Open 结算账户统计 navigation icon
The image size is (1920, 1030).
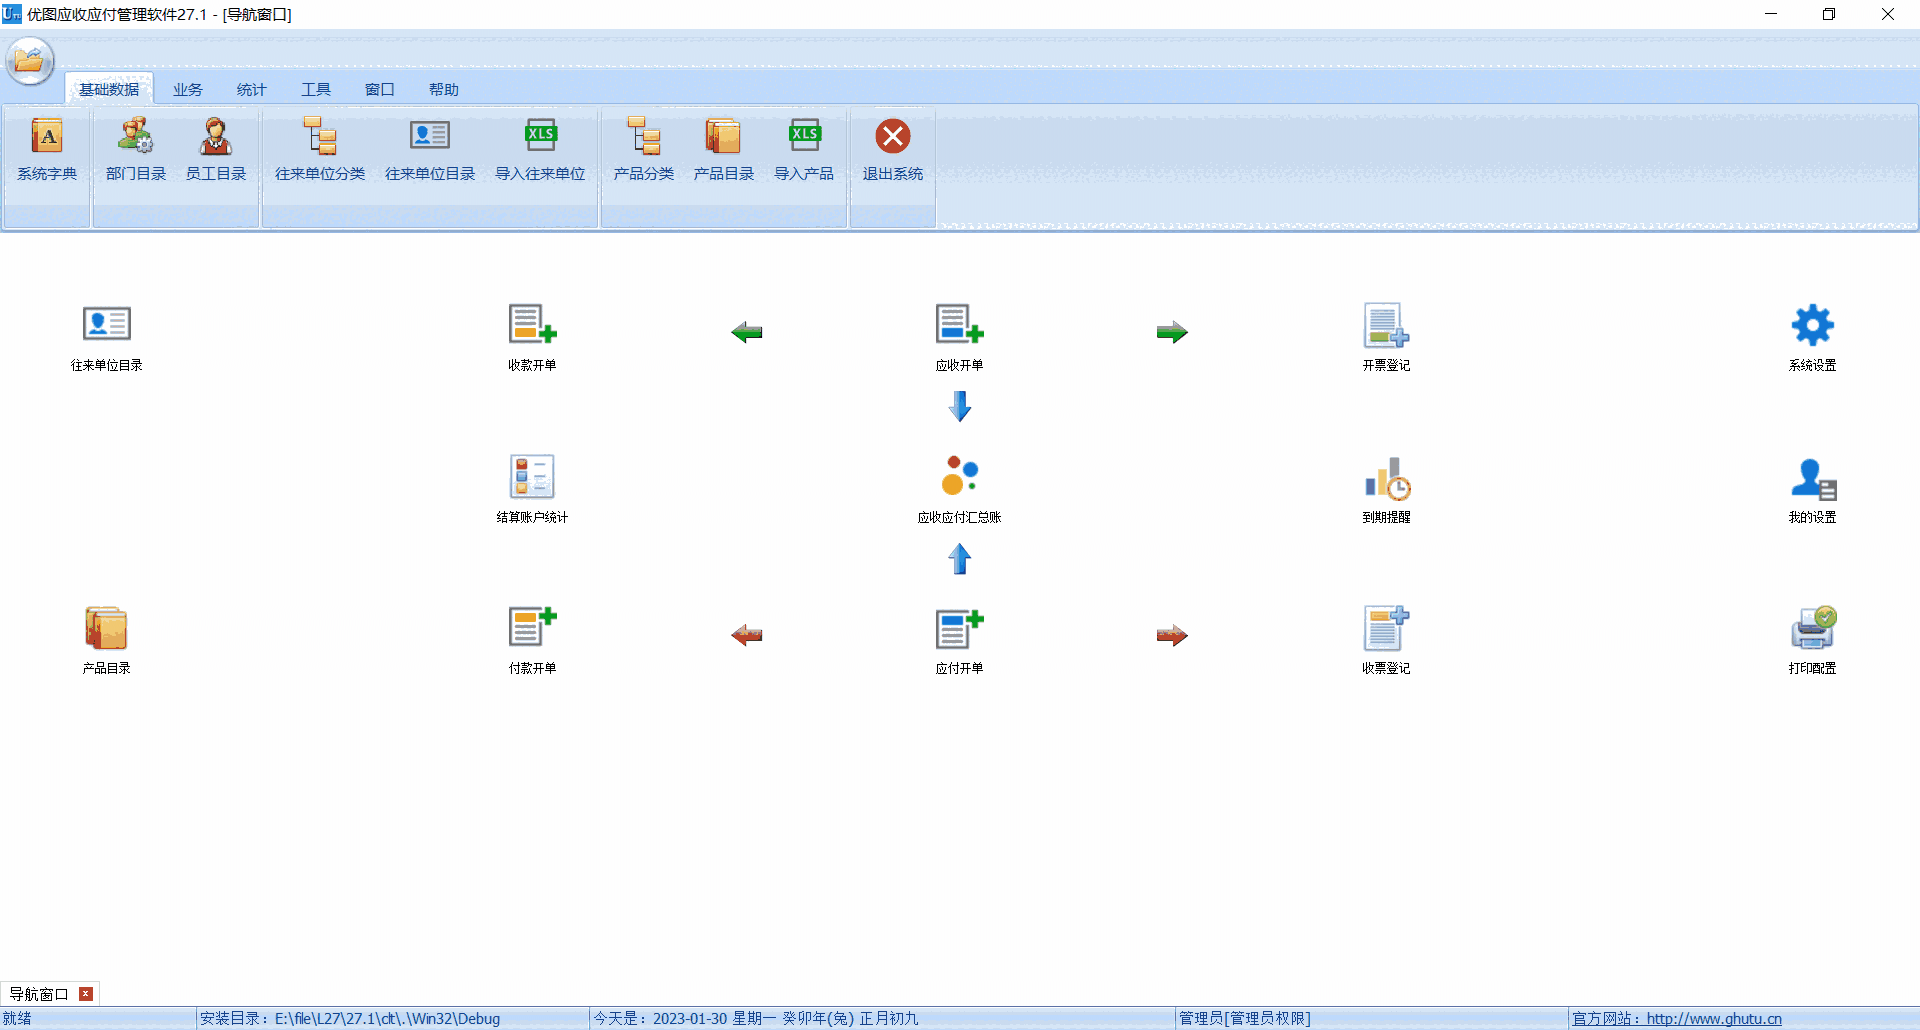(532, 490)
